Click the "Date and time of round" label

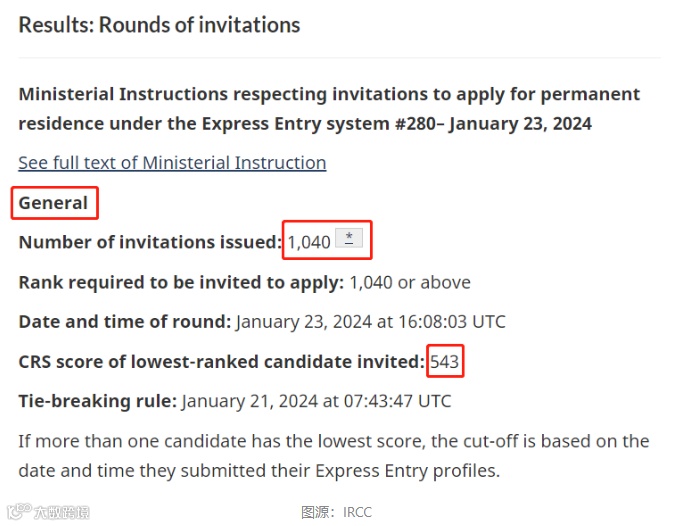[x=124, y=322]
